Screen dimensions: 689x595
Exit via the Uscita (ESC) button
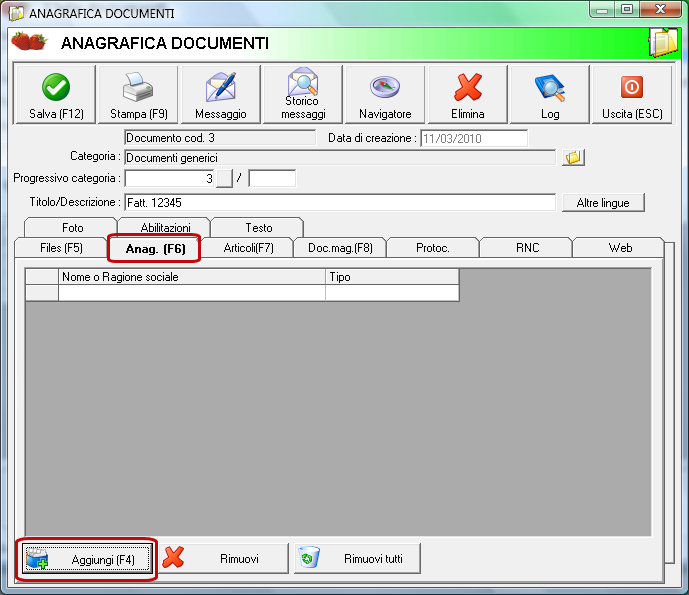click(x=632, y=94)
